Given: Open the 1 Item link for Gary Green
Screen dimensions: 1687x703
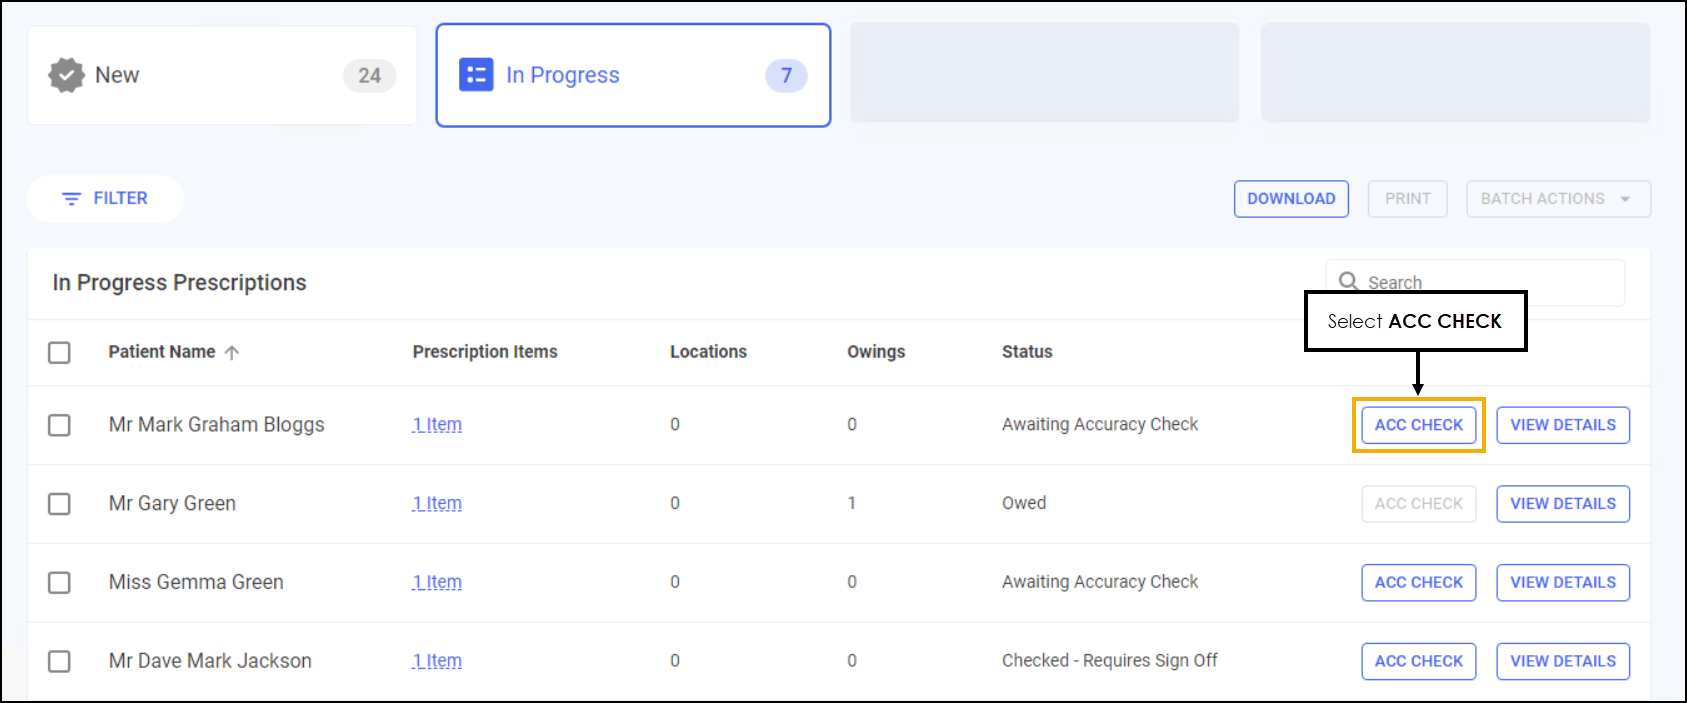Looking at the screenshot, I should click(437, 503).
